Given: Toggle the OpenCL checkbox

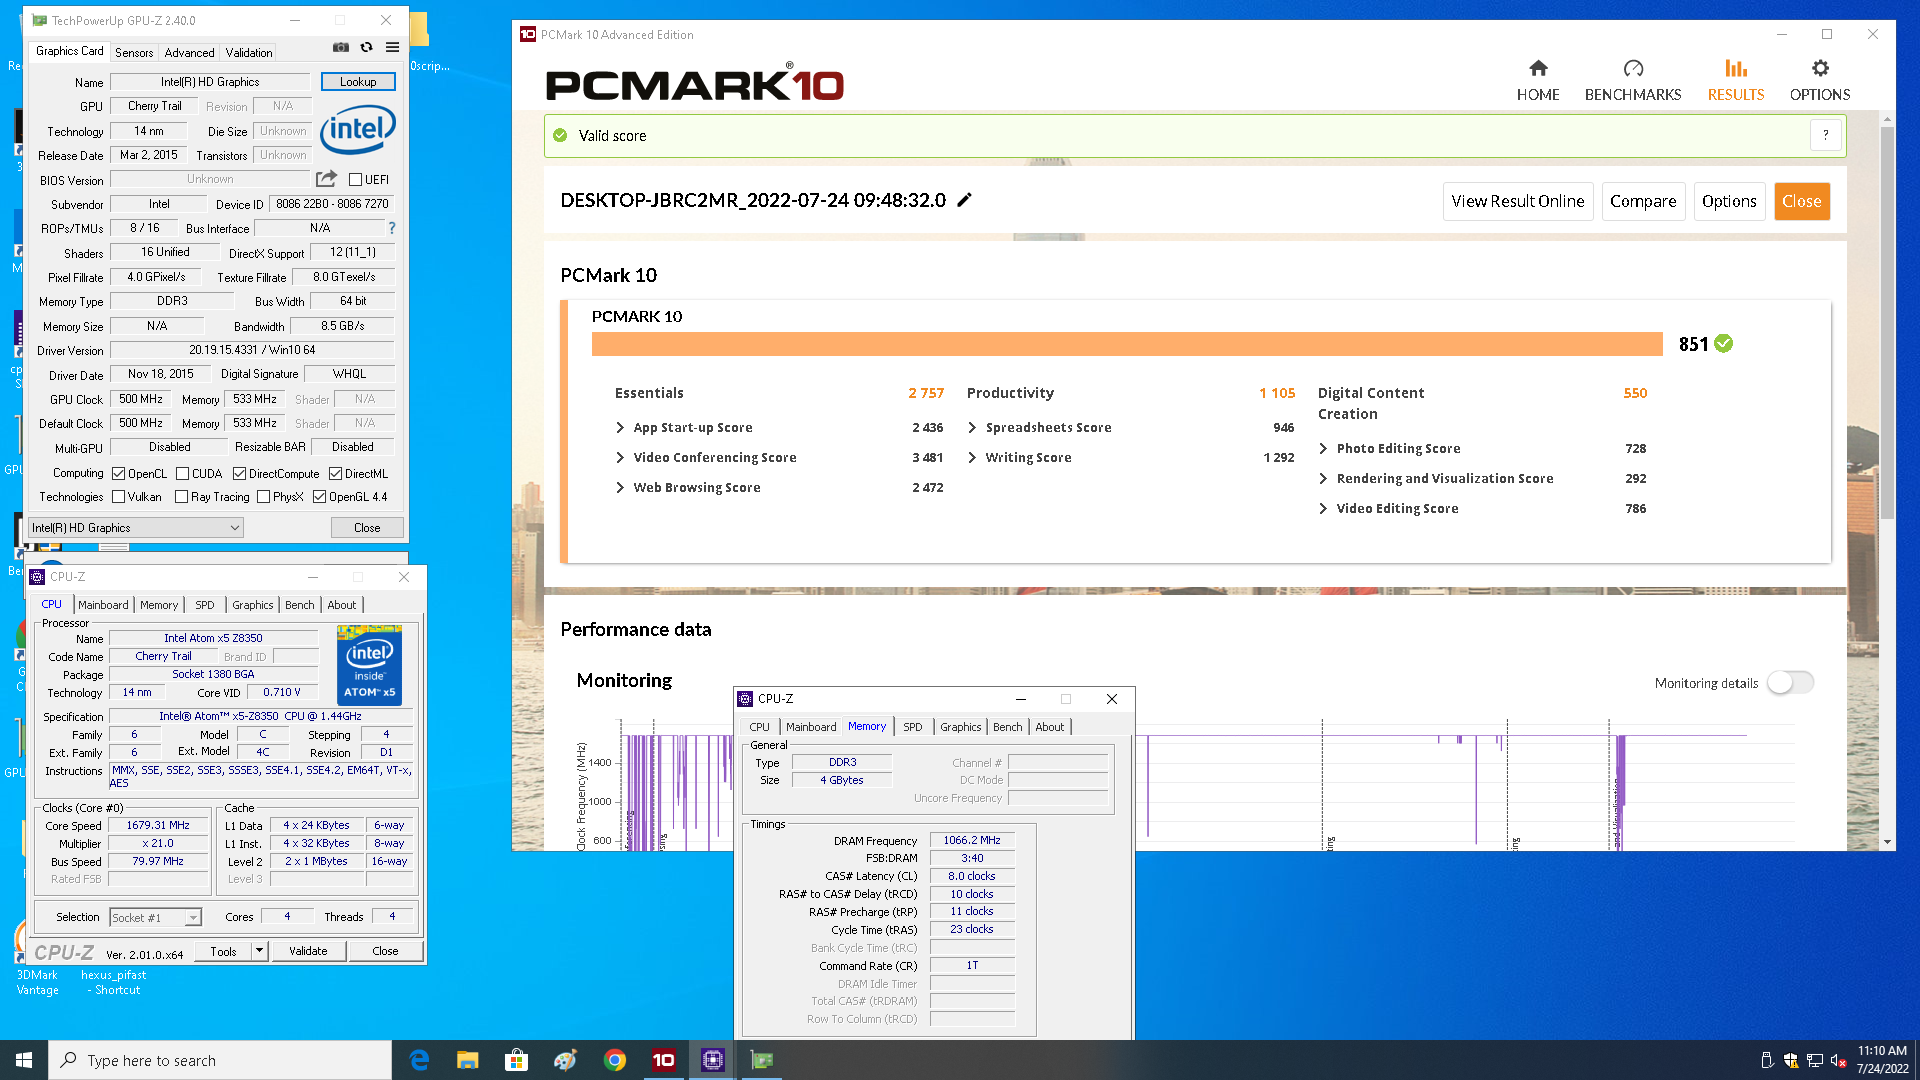Looking at the screenshot, I should (x=119, y=474).
